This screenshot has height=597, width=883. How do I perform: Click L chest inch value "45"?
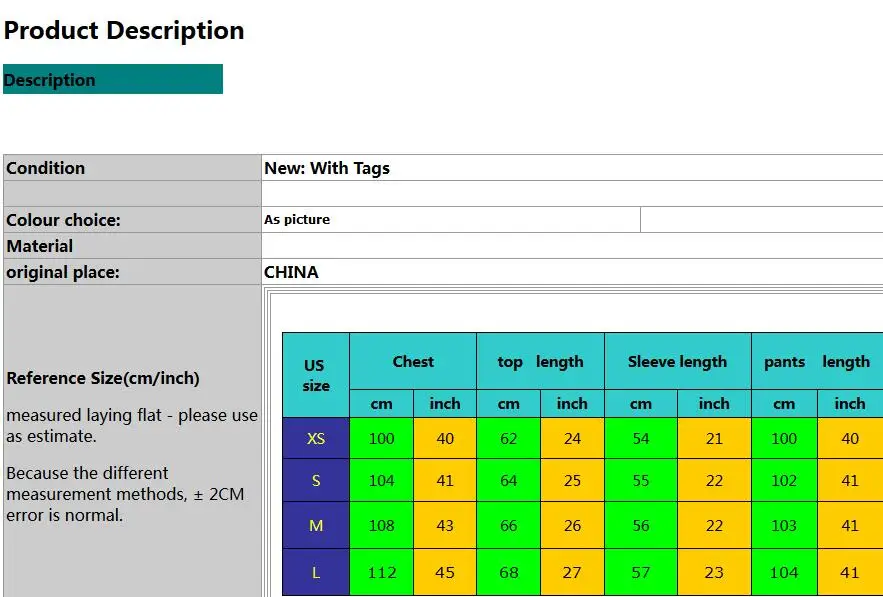point(445,572)
